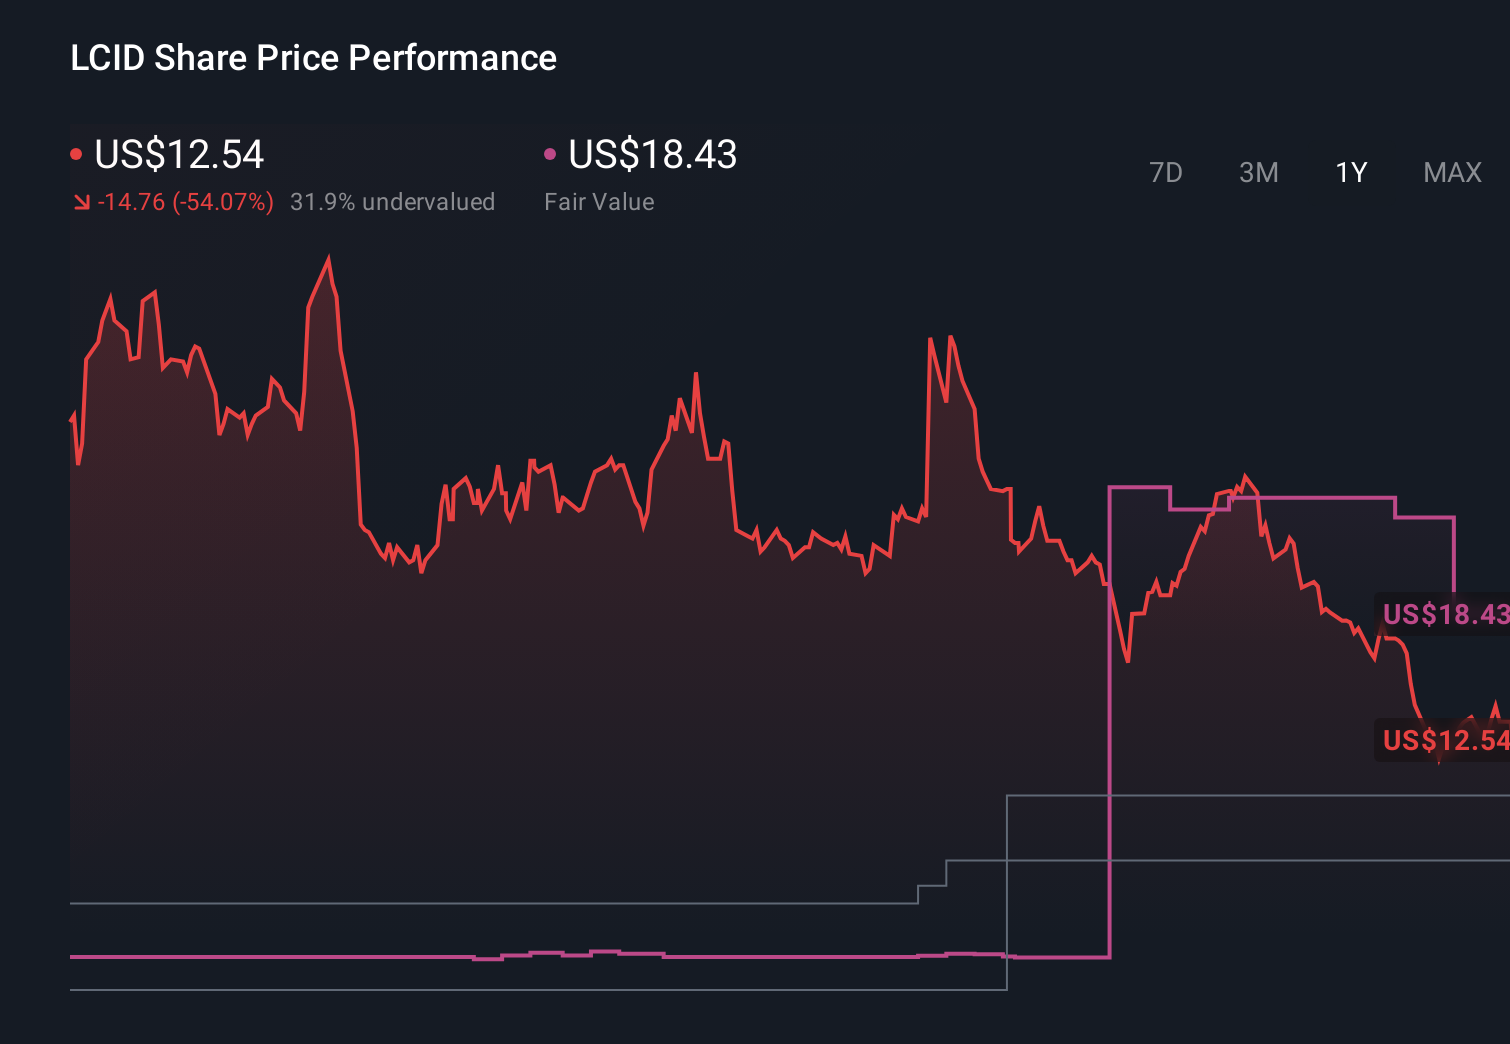
Task: Open details via the Fair Value label
Action: [x=599, y=201]
